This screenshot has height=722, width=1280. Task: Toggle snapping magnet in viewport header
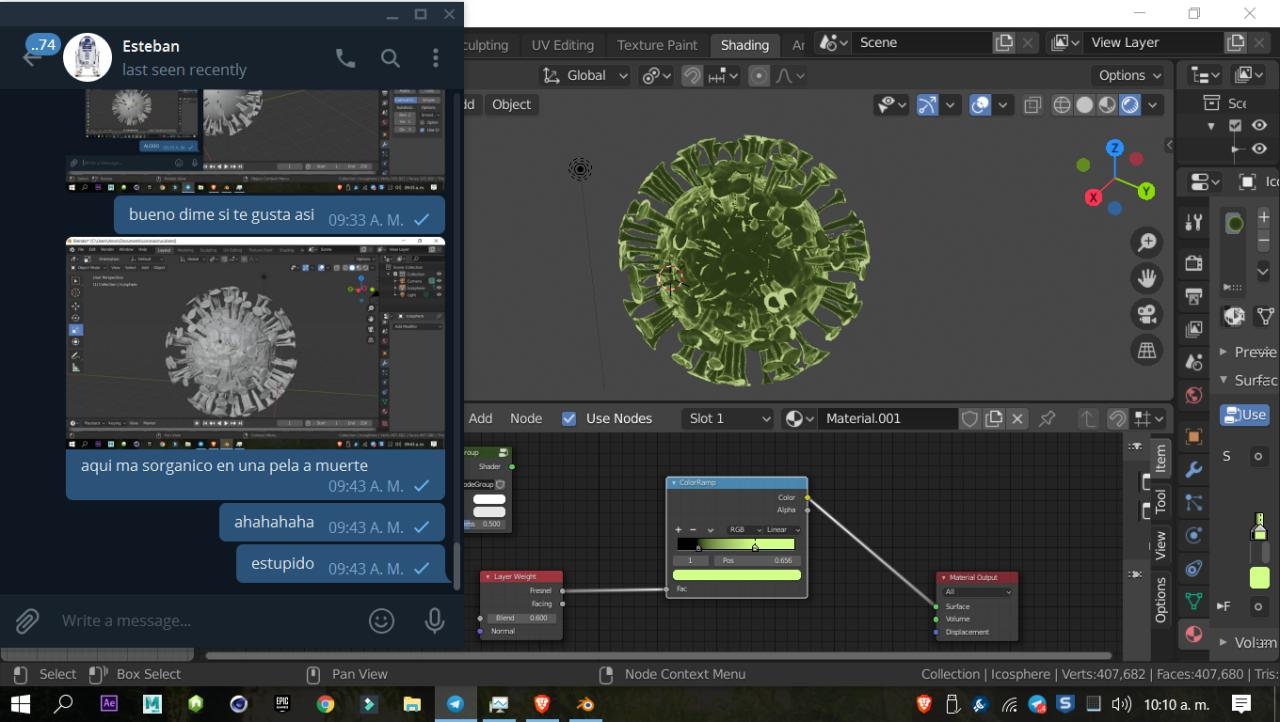pos(692,75)
